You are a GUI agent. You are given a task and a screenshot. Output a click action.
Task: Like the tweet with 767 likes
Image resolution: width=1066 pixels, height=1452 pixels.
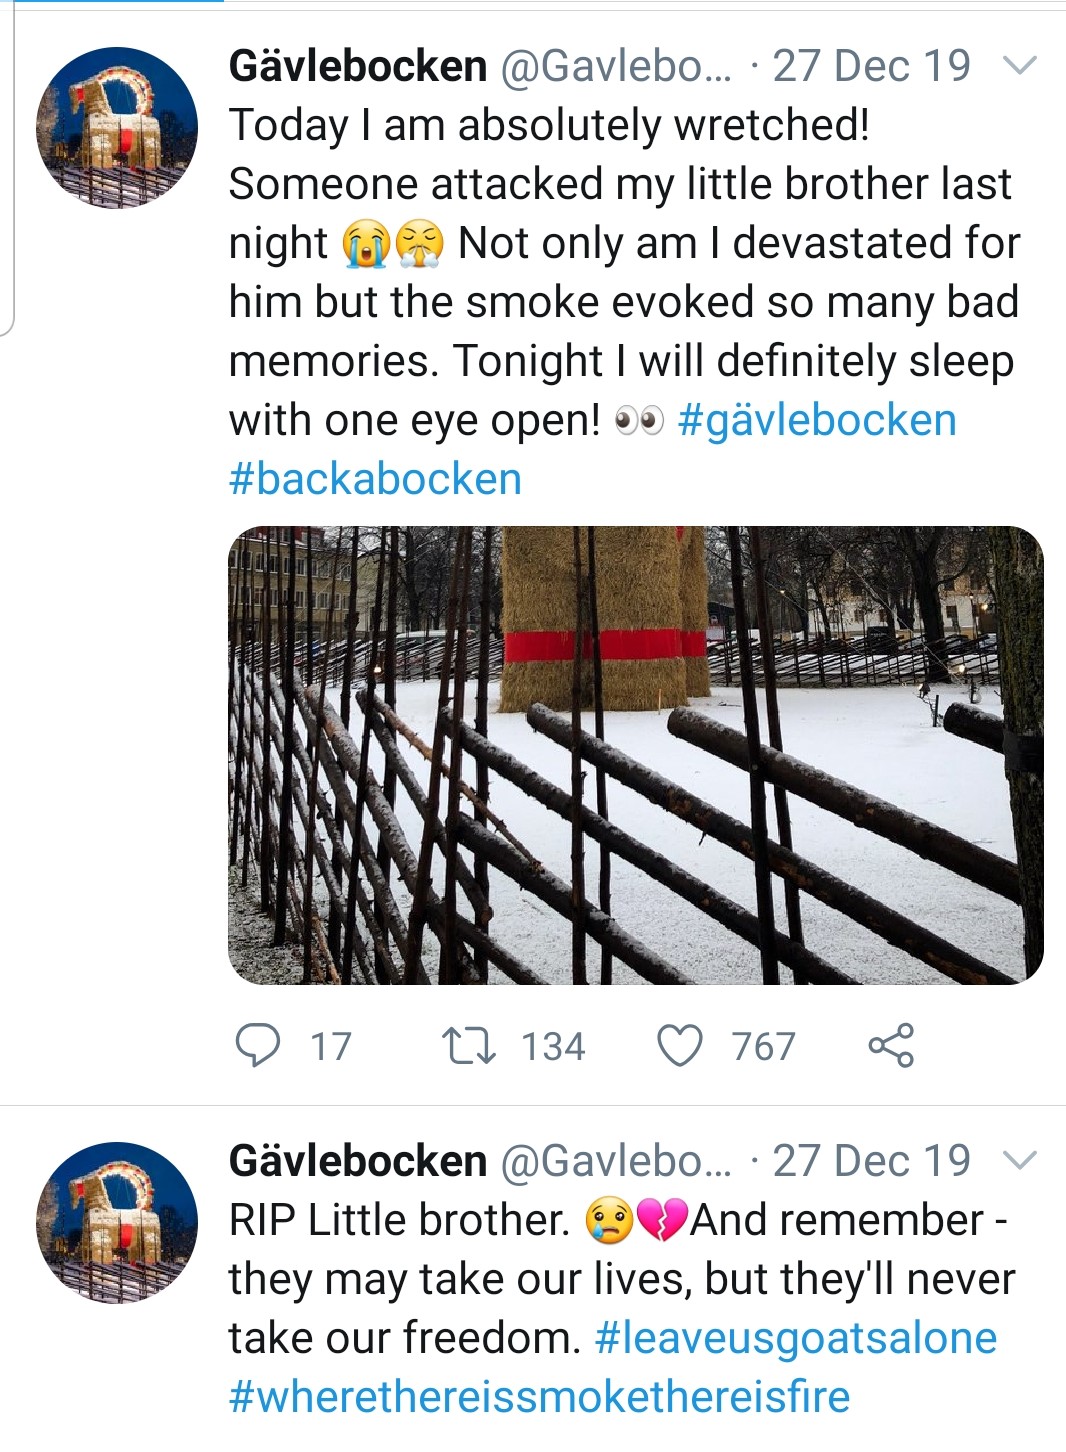(x=680, y=1046)
